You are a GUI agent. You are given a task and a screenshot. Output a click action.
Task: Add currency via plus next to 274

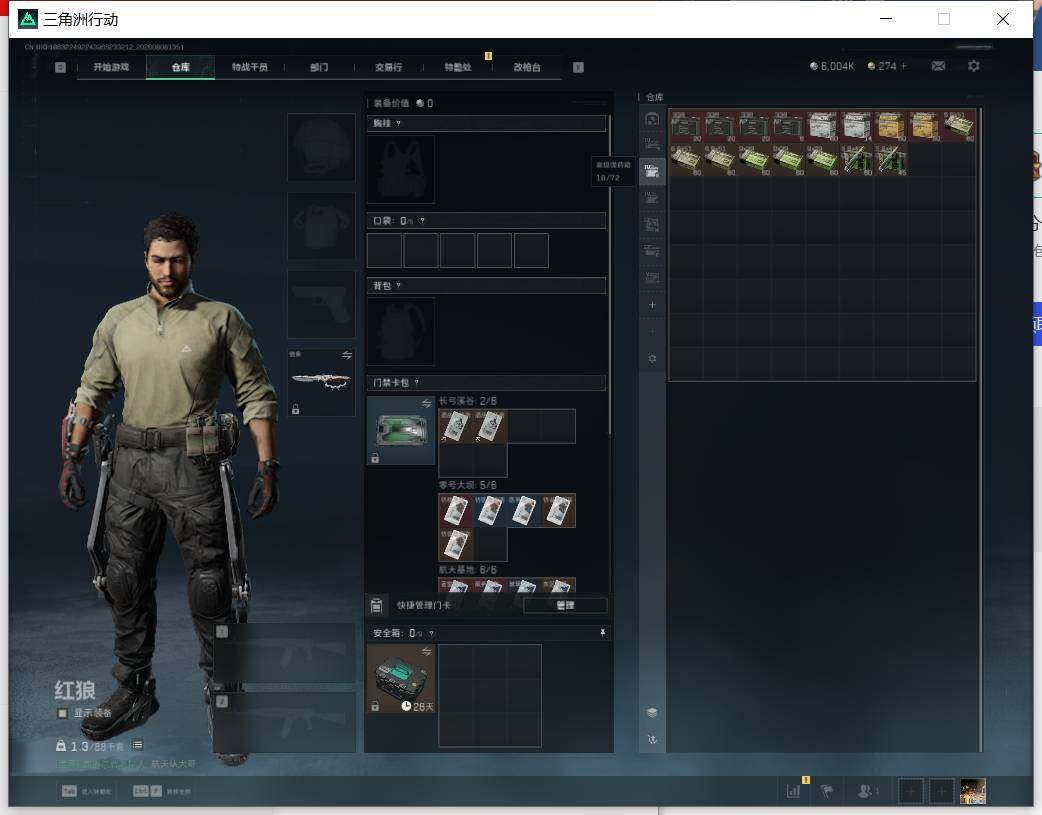[x=903, y=66]
